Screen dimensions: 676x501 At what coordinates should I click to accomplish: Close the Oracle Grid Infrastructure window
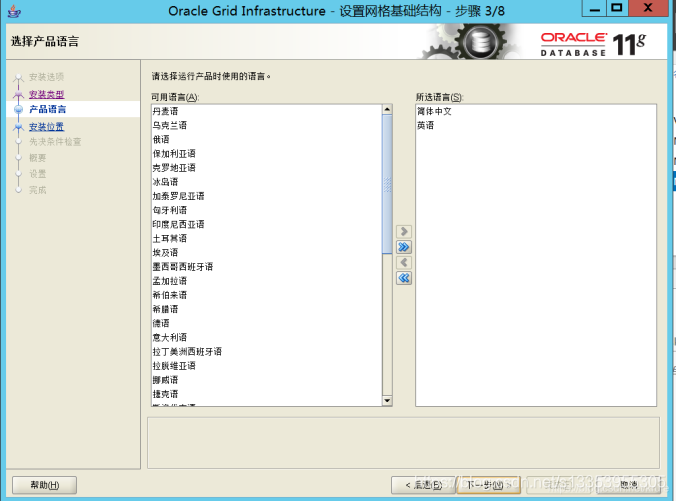[648, 8]
